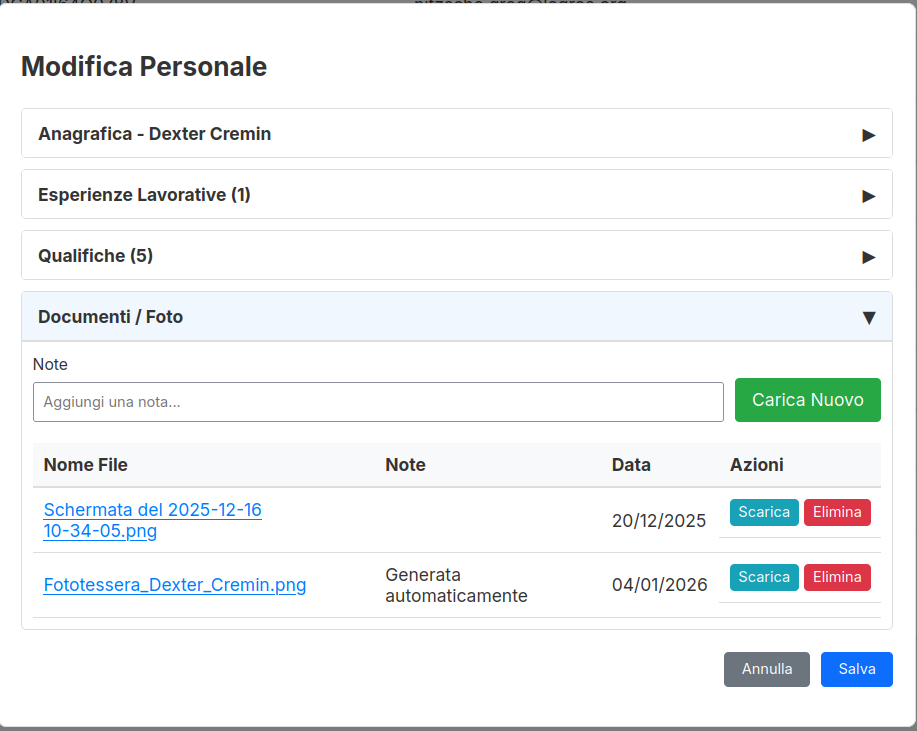Save changes with the Salva button
Viewport: 917px width, 731px height.
coord(856,669)
